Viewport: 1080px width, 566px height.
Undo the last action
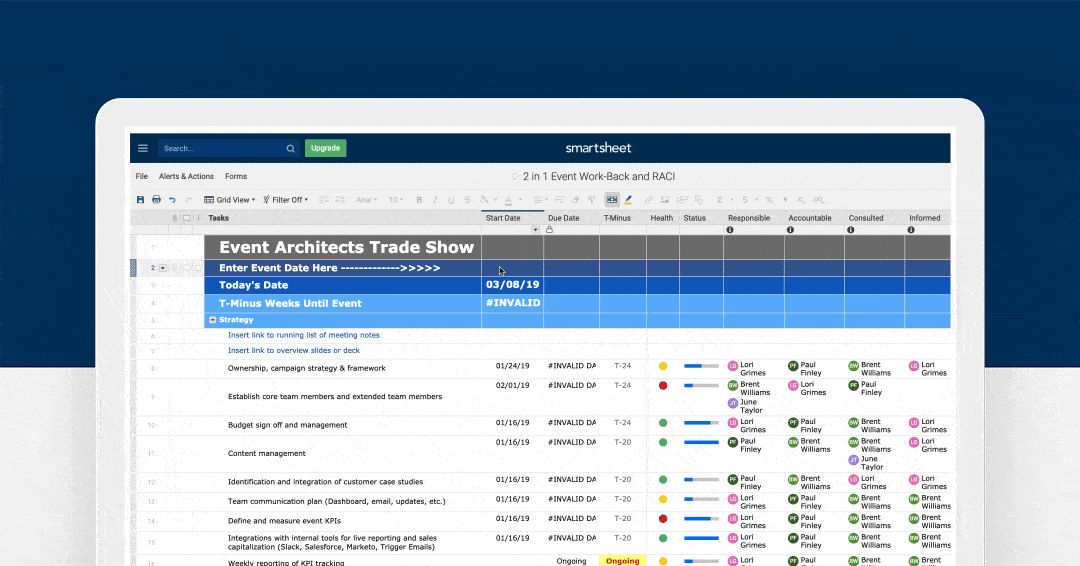click(x=172, y=200)
